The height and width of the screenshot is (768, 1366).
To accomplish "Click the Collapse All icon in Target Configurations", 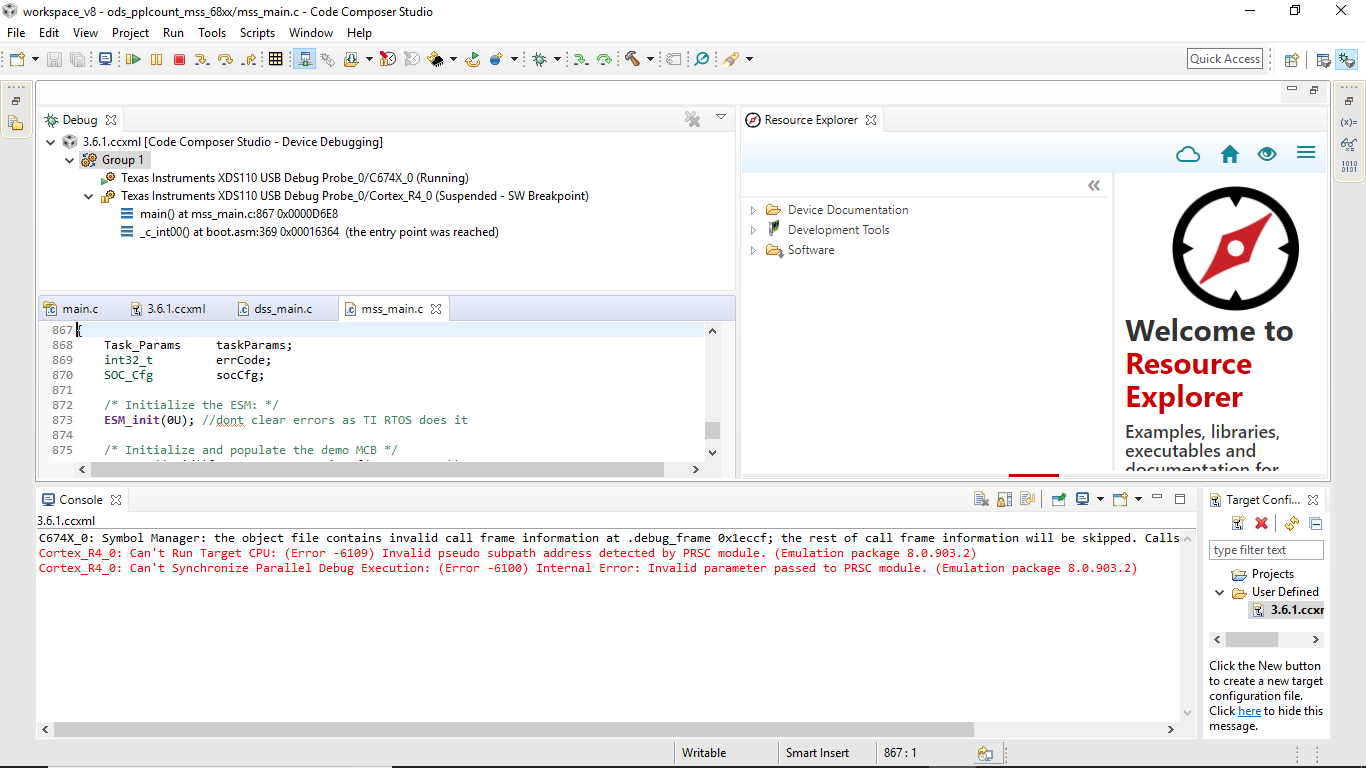I will point(1316,523).
